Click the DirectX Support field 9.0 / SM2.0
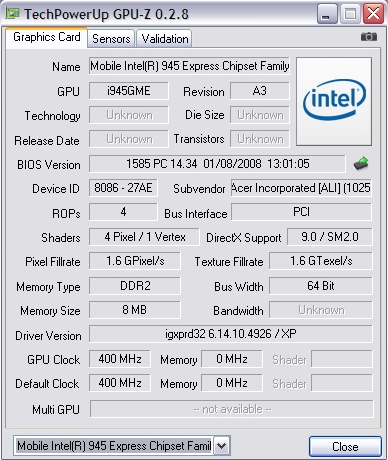 (x=330, y=237)
